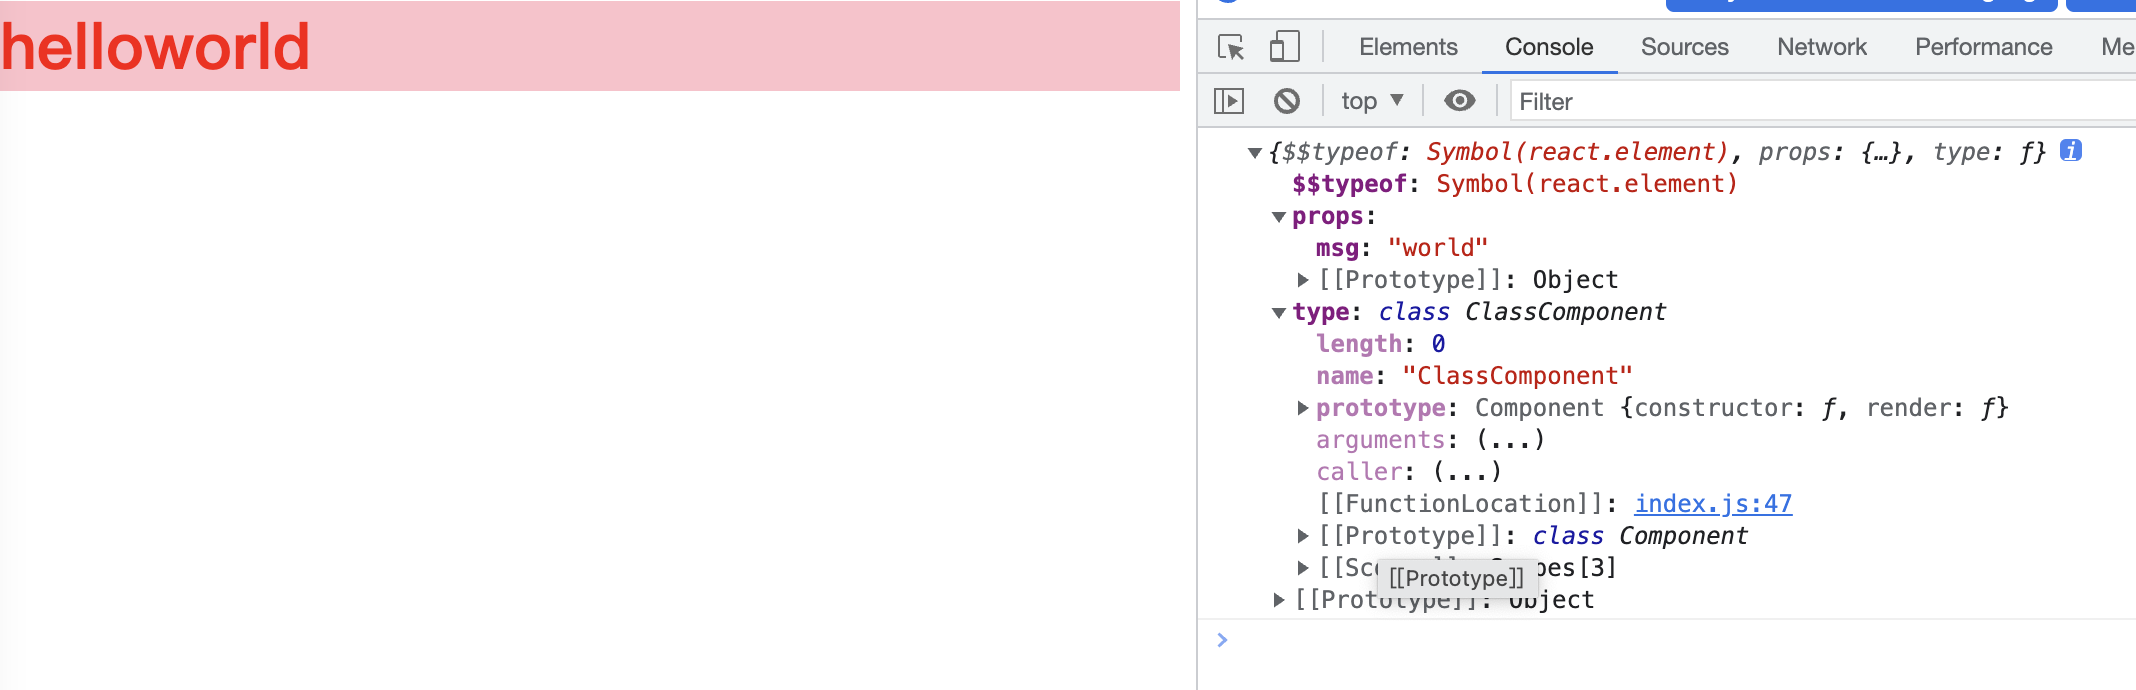Screen dimensions: 2136x690
Task: Open the Network tab
Action: click(1822, 47)
